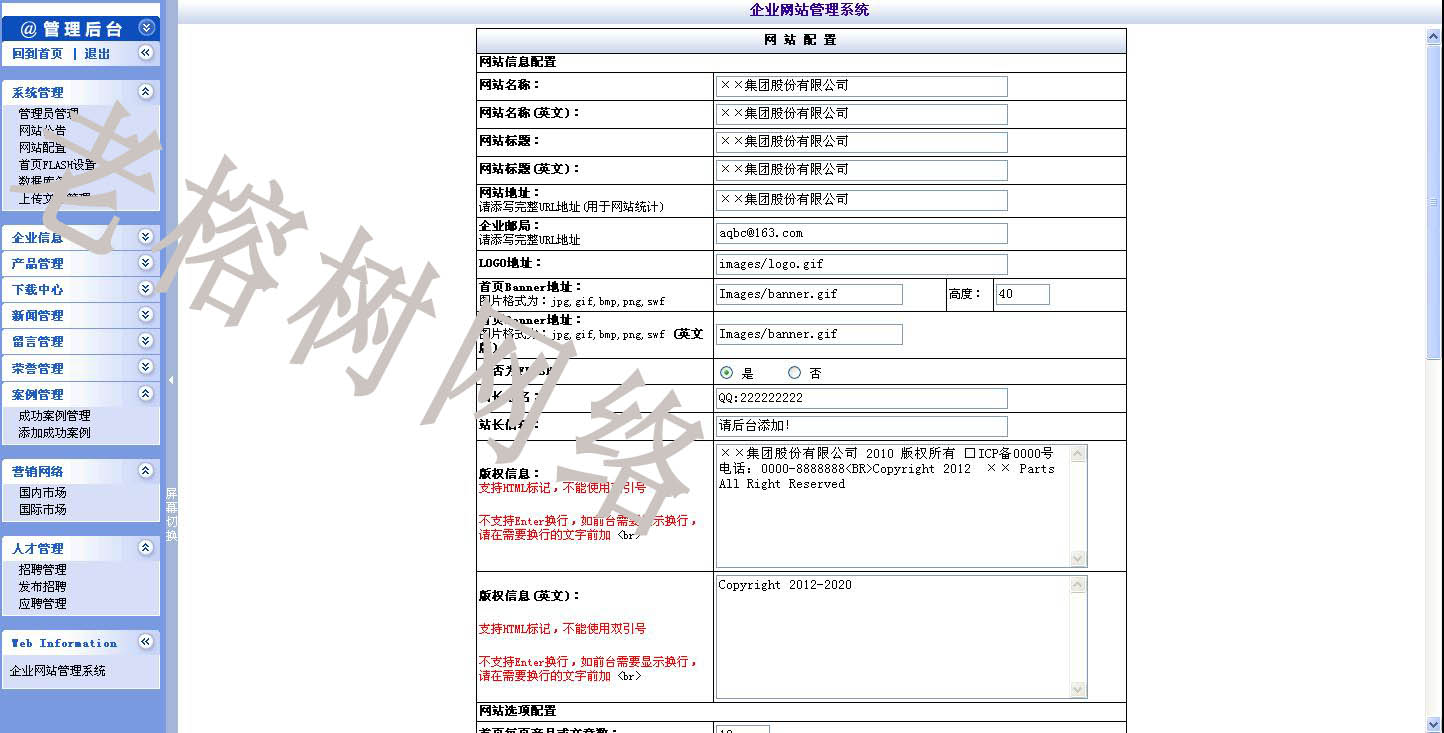Click the page scrollbar down arrow
Screen dimensions: 1444x733
click(x=1434, y=724)
